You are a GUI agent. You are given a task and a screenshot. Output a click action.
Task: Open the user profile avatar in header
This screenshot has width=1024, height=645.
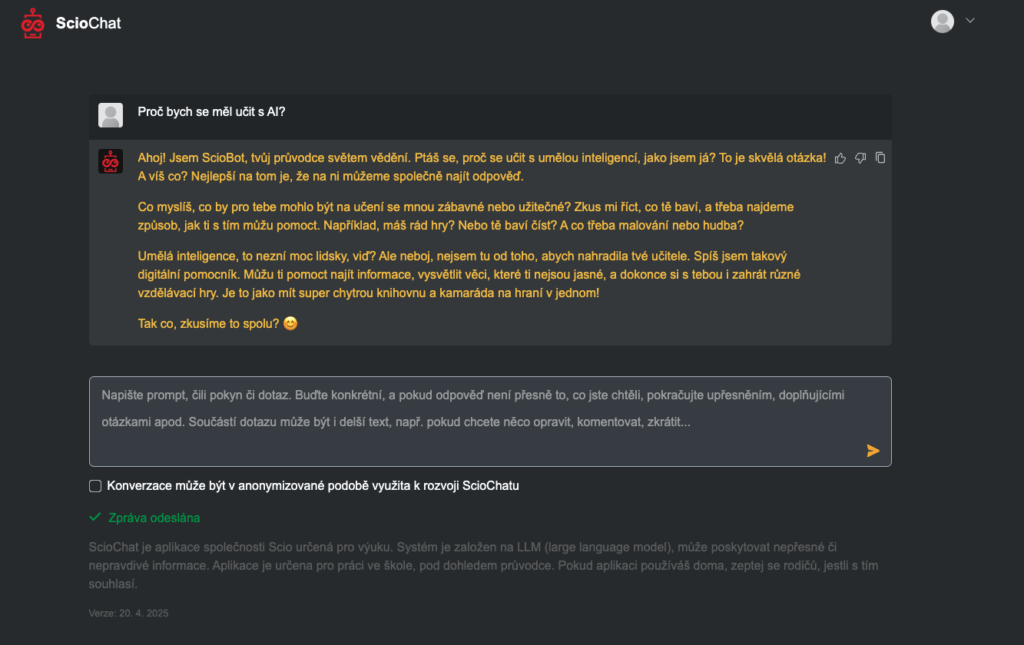point(942,21)
